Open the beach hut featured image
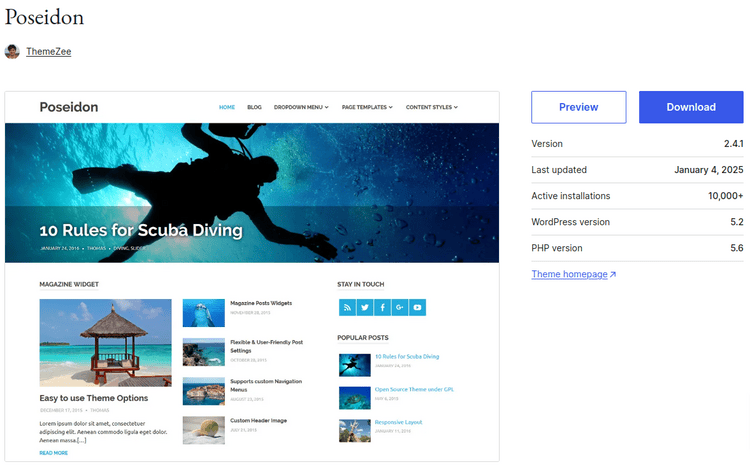Screen dimensions: 750x467 [x=105, y=343]
